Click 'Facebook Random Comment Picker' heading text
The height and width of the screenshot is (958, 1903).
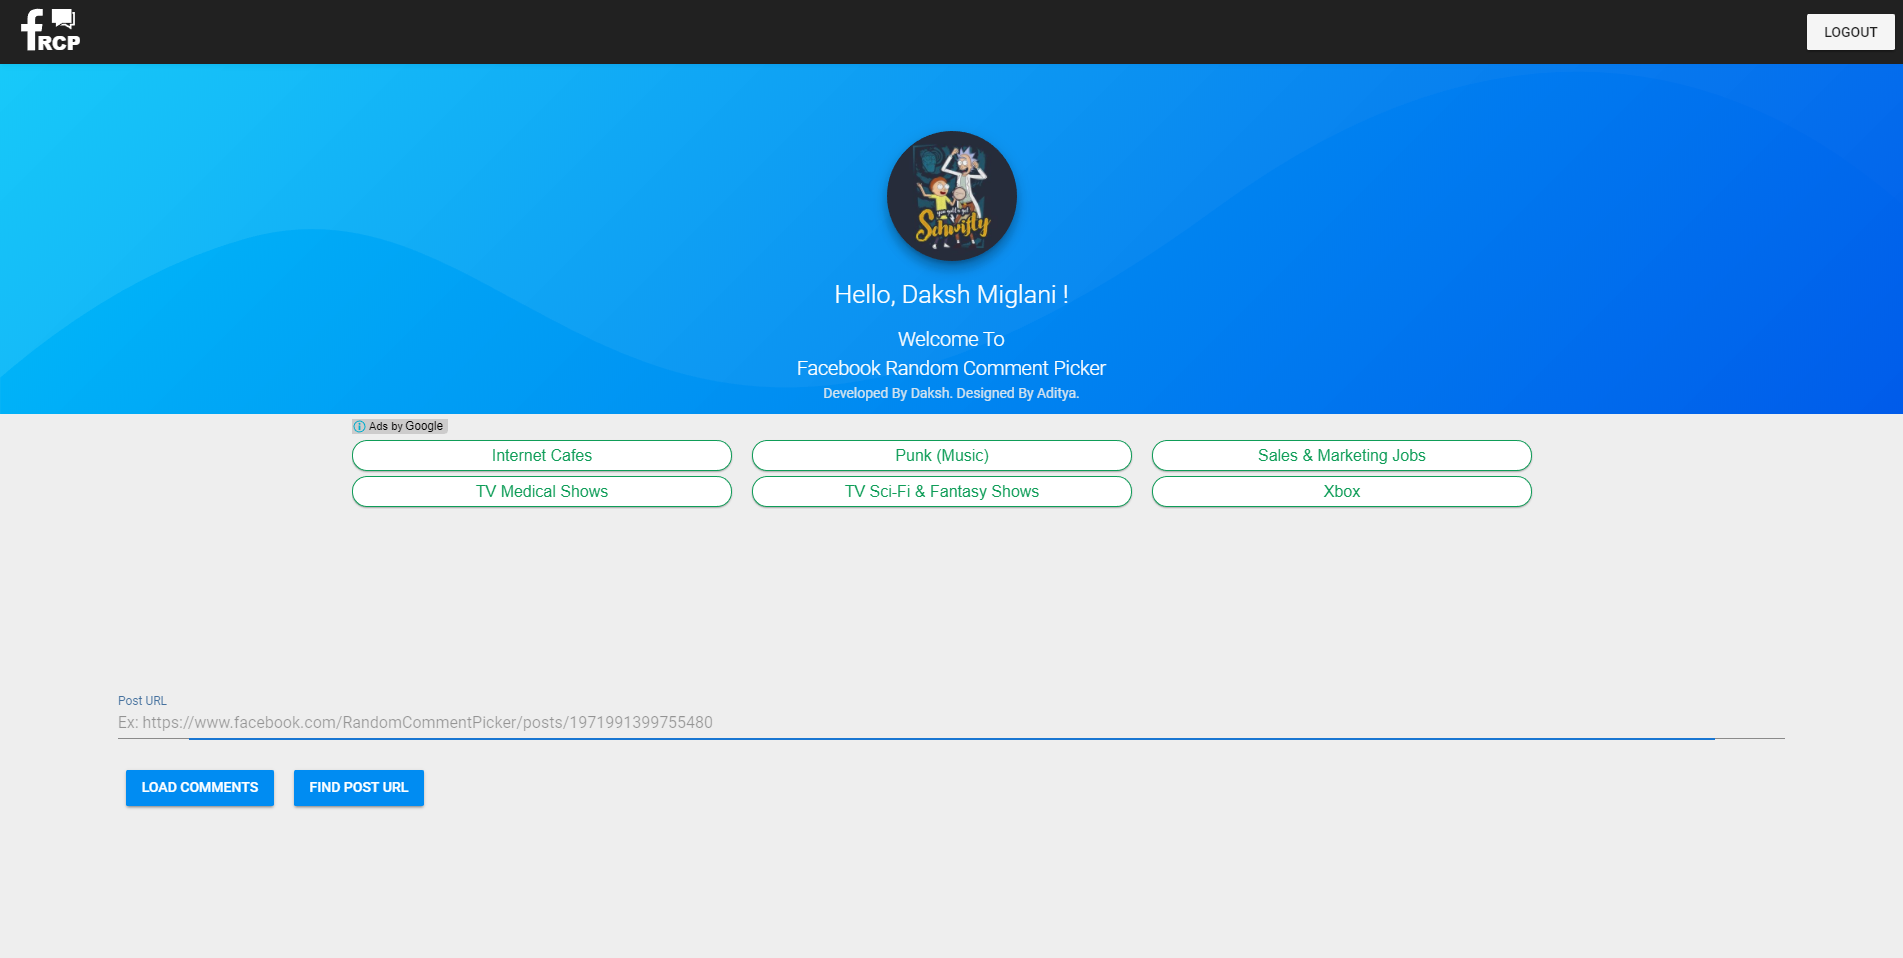951,368
